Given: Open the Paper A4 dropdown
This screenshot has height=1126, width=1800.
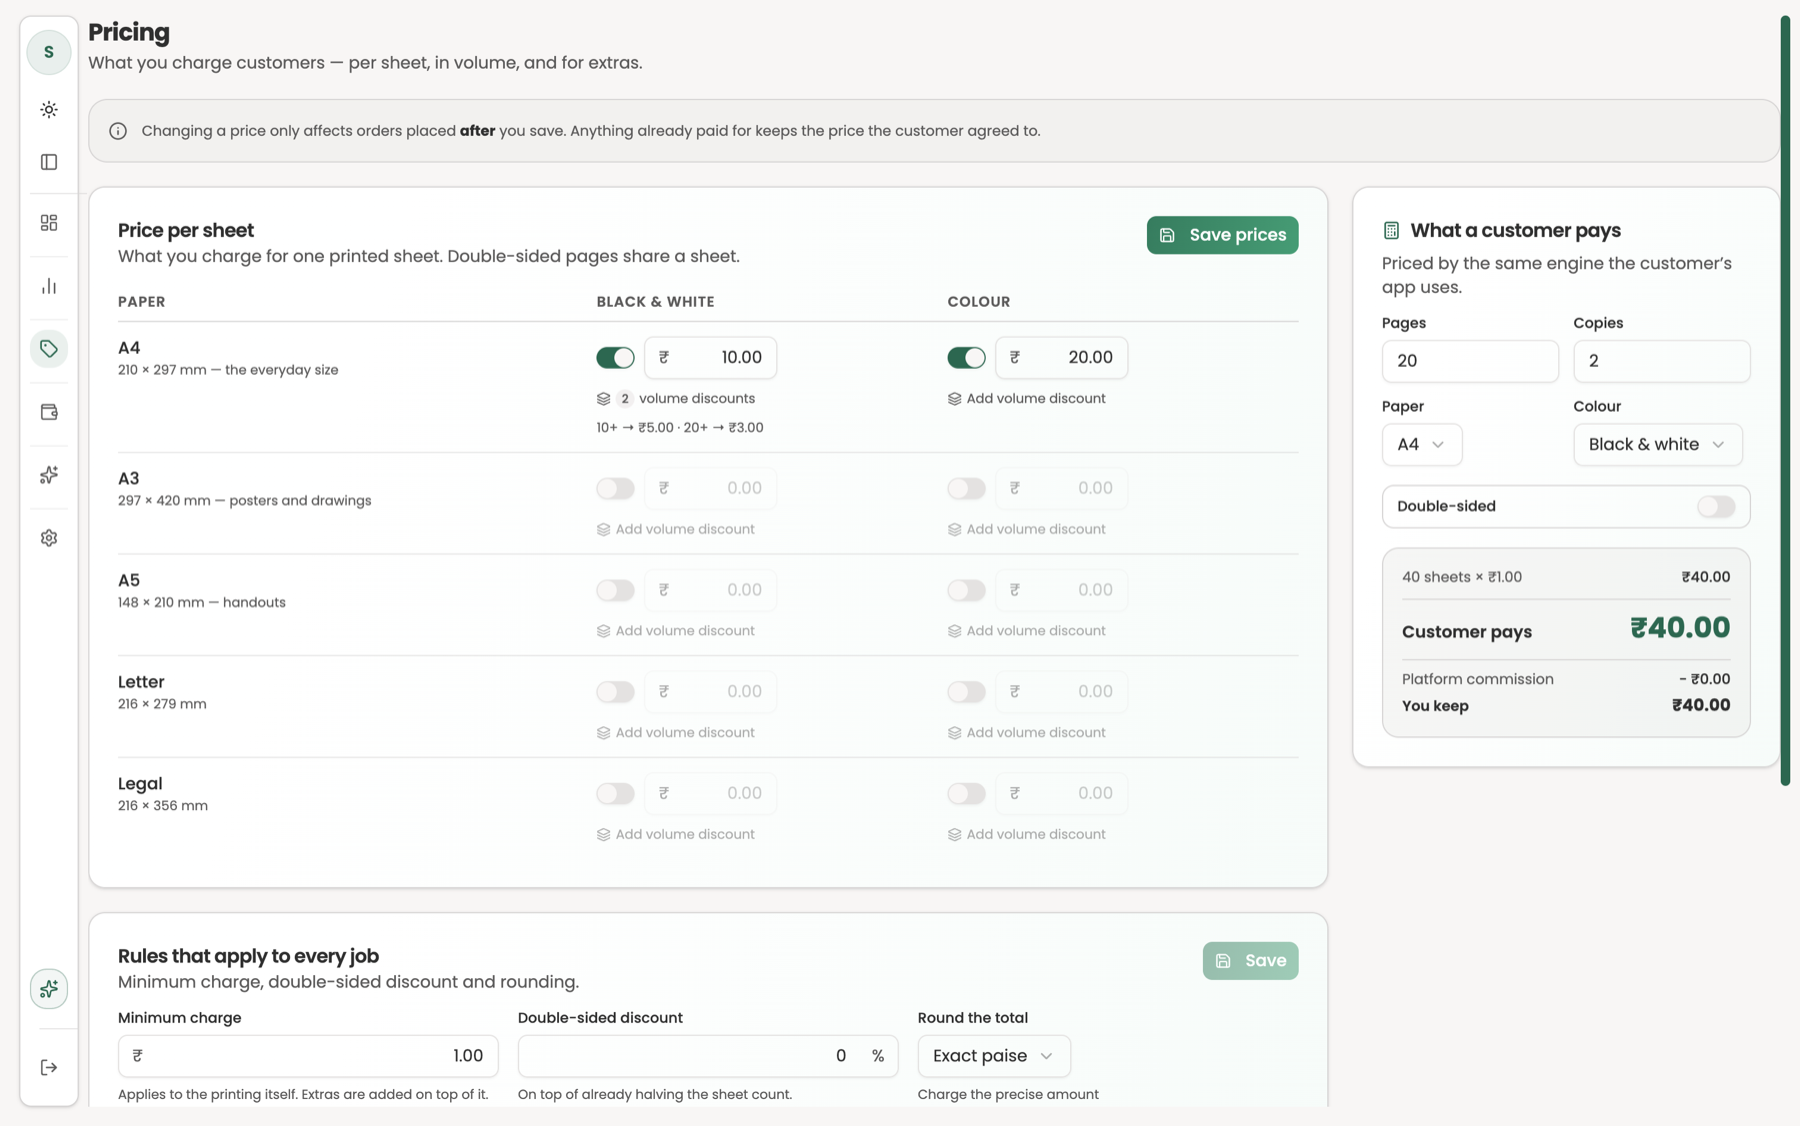Looking at the screenshot, I should 1421,444.
